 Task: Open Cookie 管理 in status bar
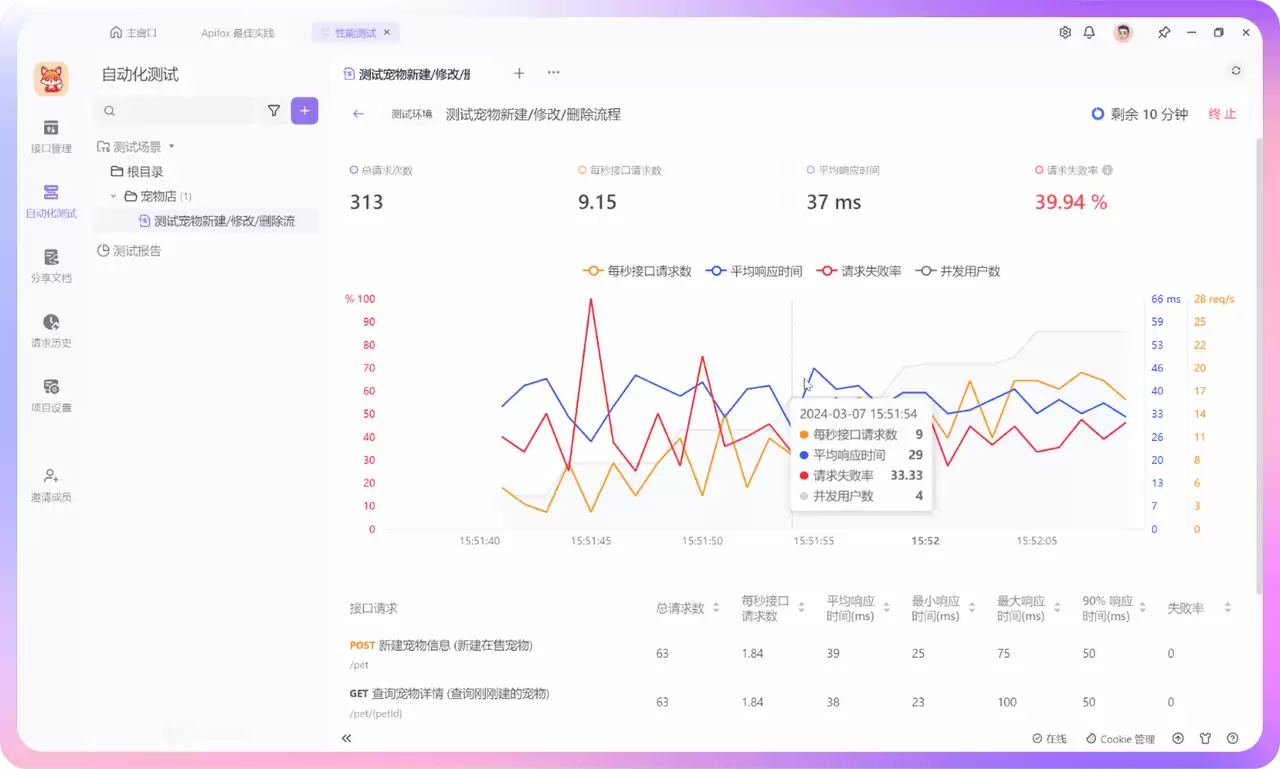pyautogui.click(x=1120, y=739)
